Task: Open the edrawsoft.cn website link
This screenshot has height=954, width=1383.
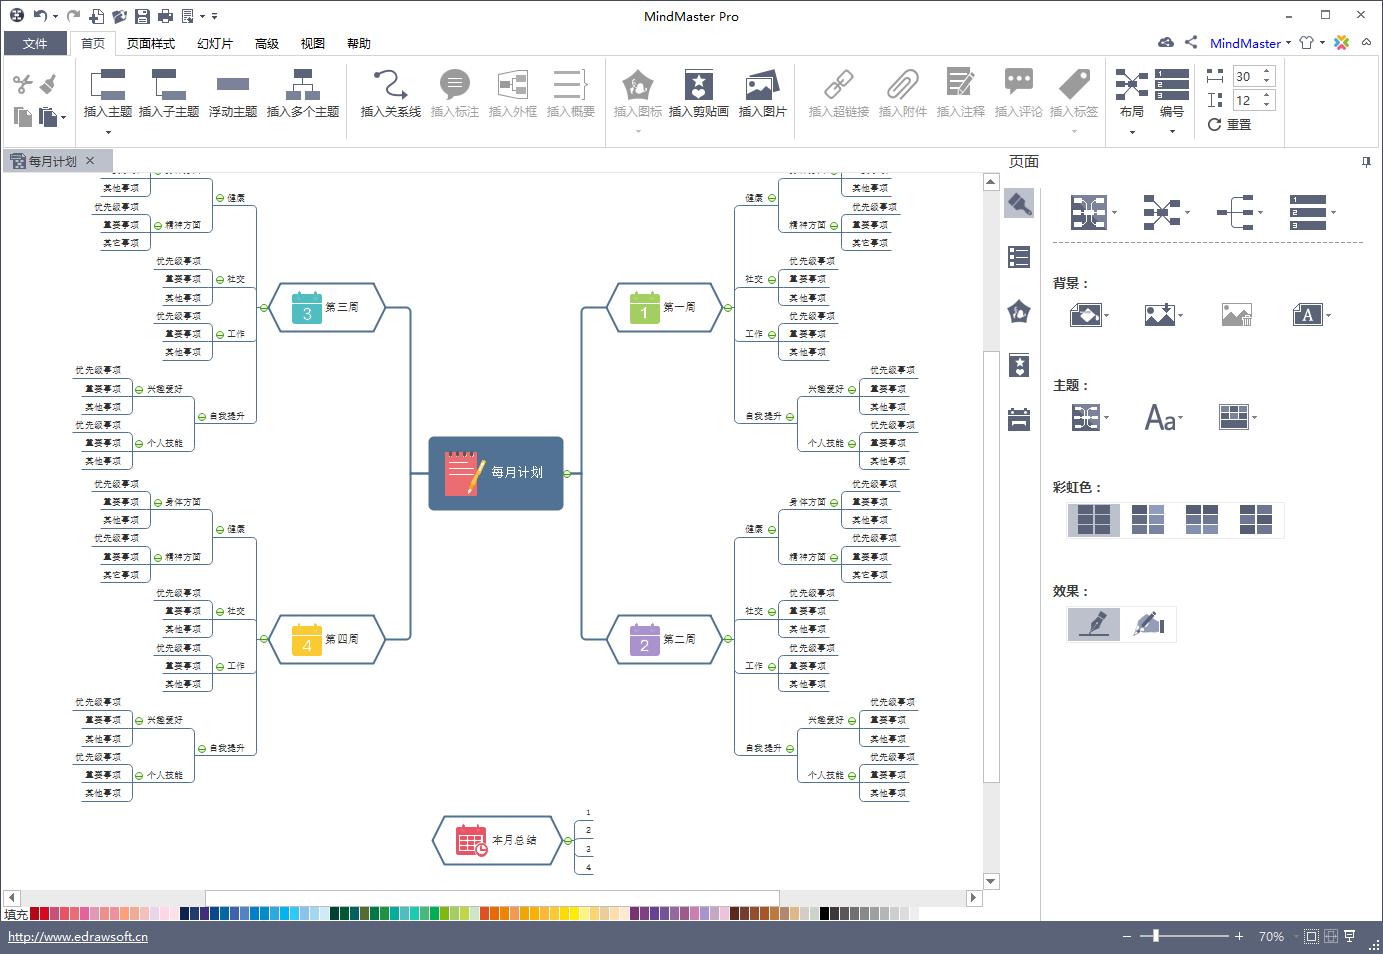Action: 78,937
